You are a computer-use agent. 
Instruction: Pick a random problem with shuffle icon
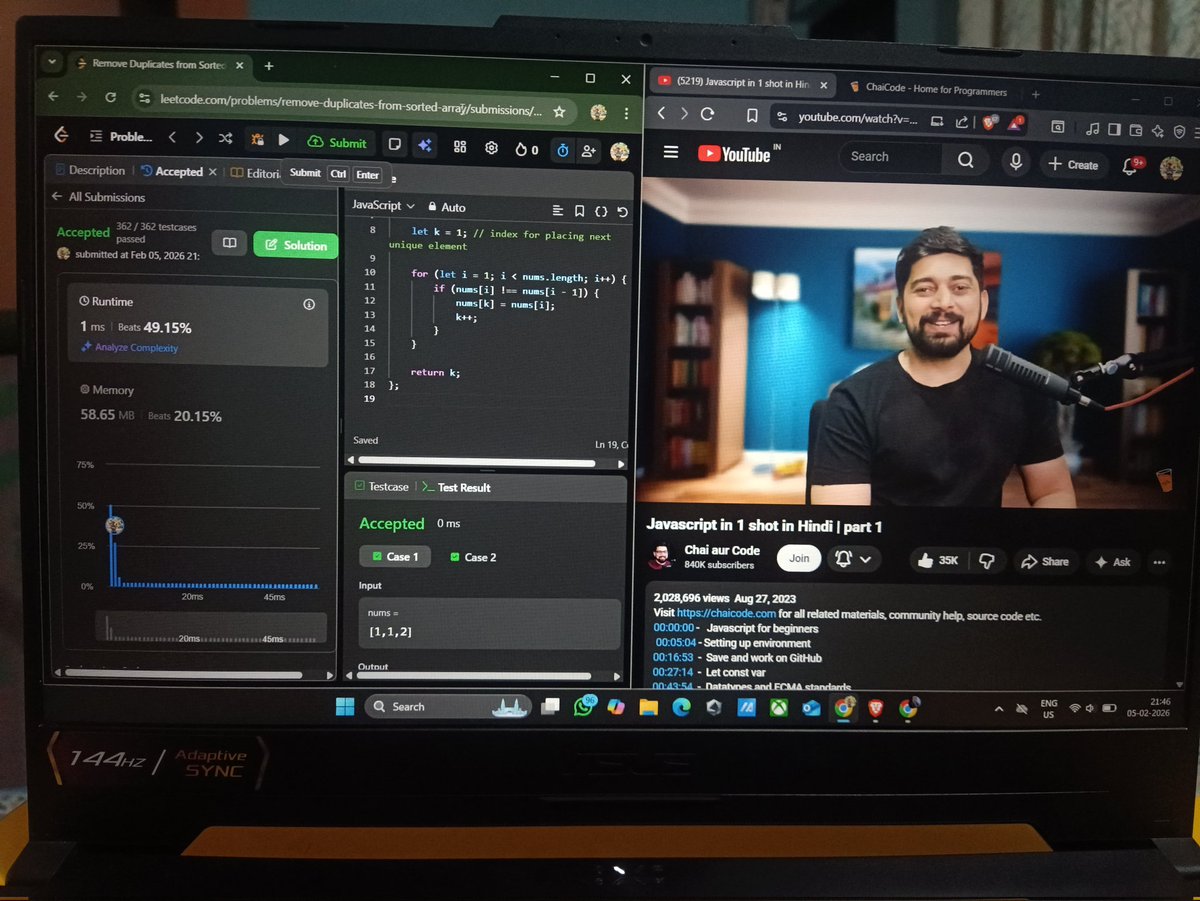click(x=226, y=139)
